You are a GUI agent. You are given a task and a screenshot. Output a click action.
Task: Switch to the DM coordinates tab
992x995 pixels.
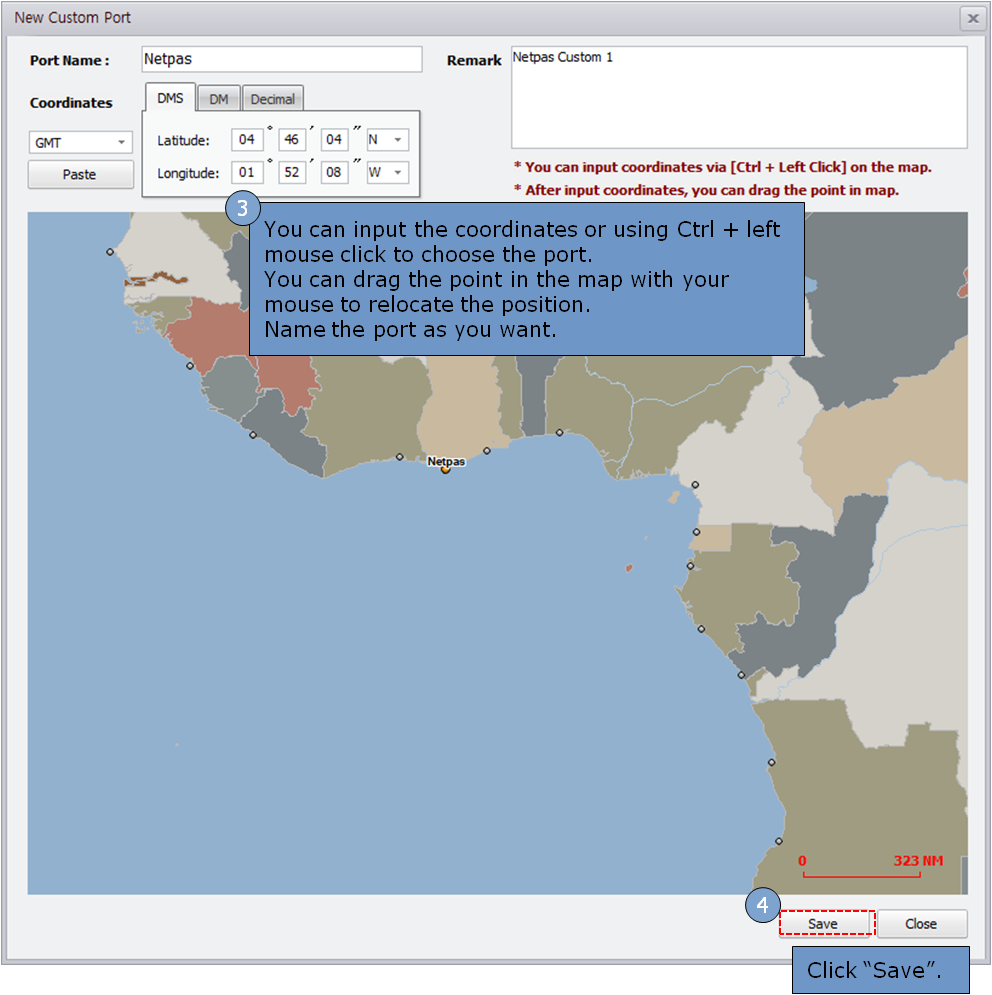point(218,99)
